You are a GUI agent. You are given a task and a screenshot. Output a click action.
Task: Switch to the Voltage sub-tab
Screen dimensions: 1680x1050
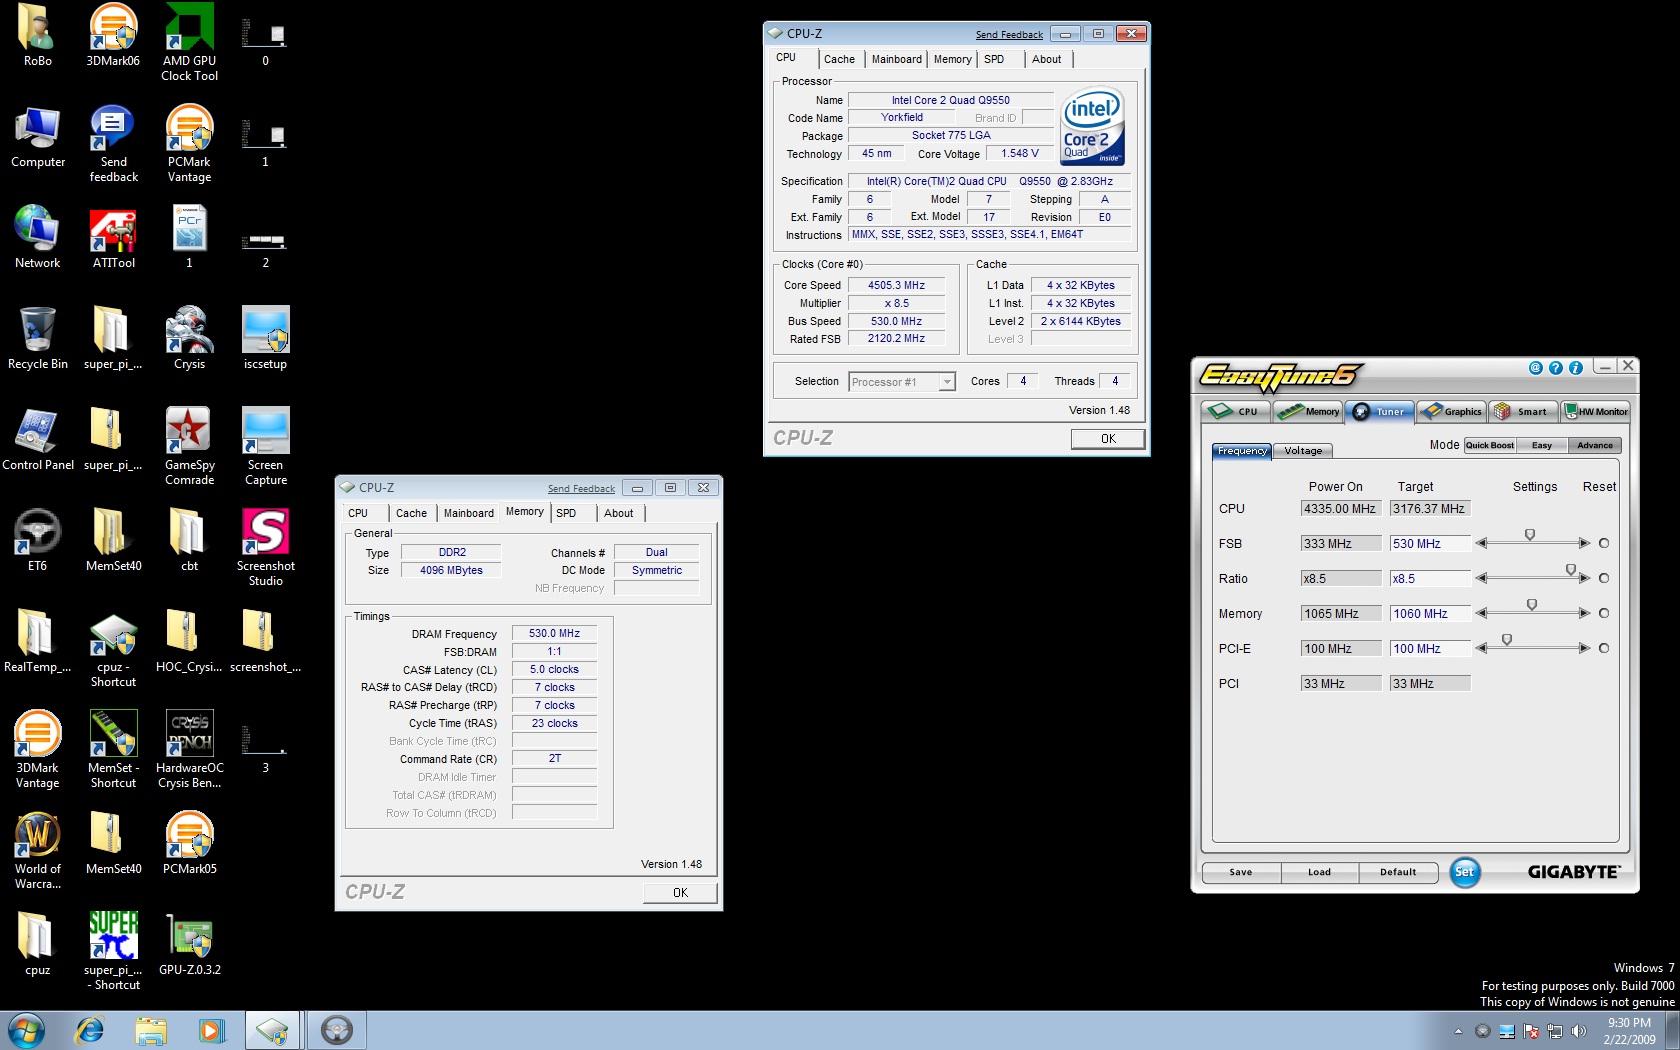(x=1303, y=451)
